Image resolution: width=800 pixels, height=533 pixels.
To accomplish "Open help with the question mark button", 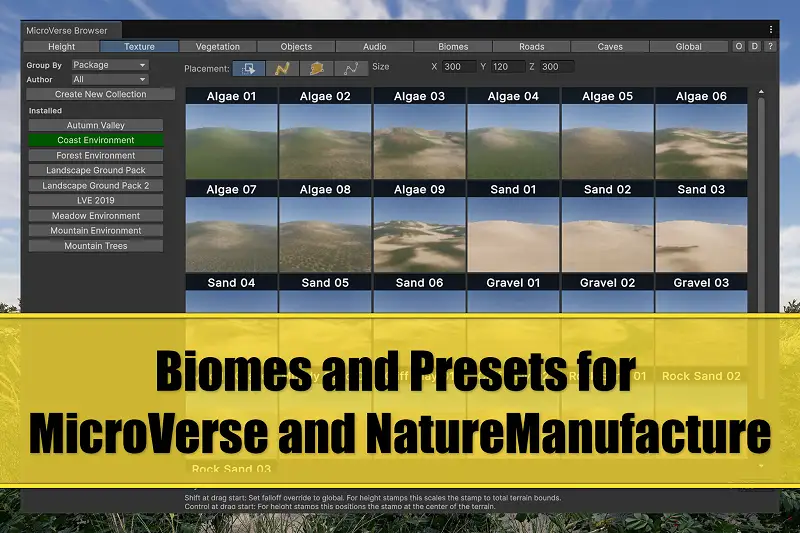I will click(x=770, y=46).
